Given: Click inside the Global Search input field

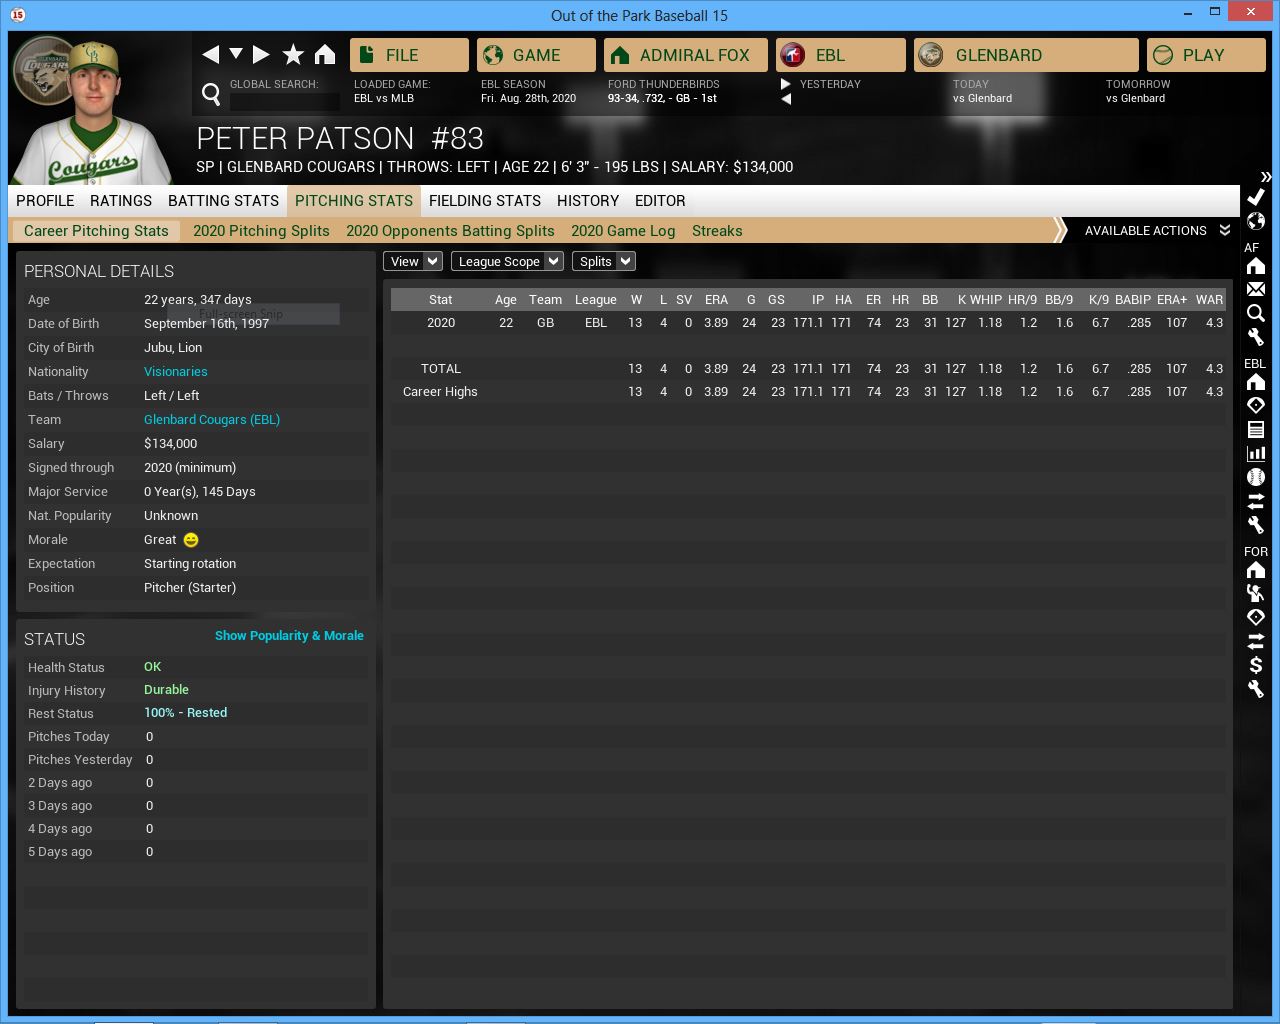Looking at the screenshot, I should pyautogui.click(x=285, y=101).
